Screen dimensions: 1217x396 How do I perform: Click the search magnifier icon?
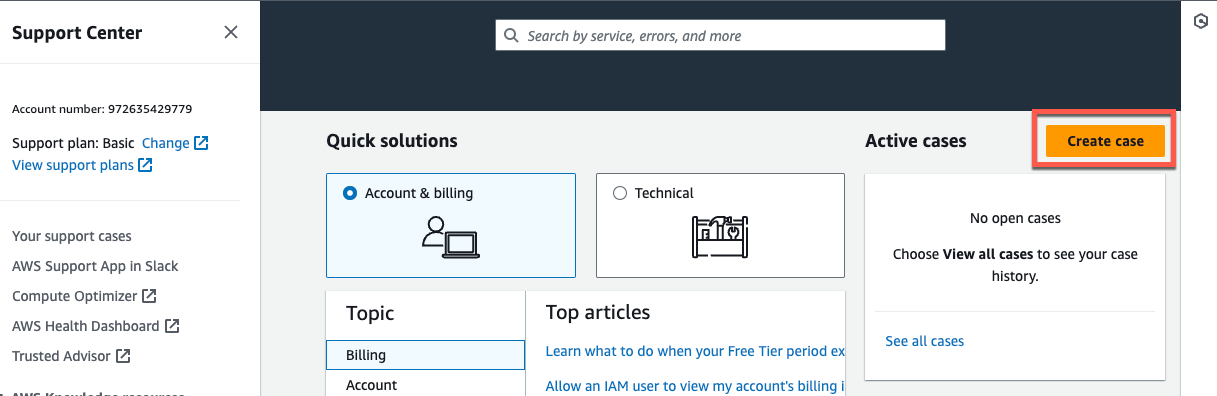click(511, 36)
